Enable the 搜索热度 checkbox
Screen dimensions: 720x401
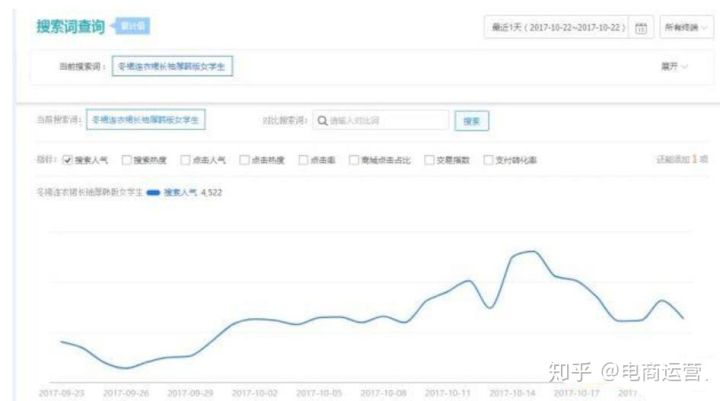point(127,159)
